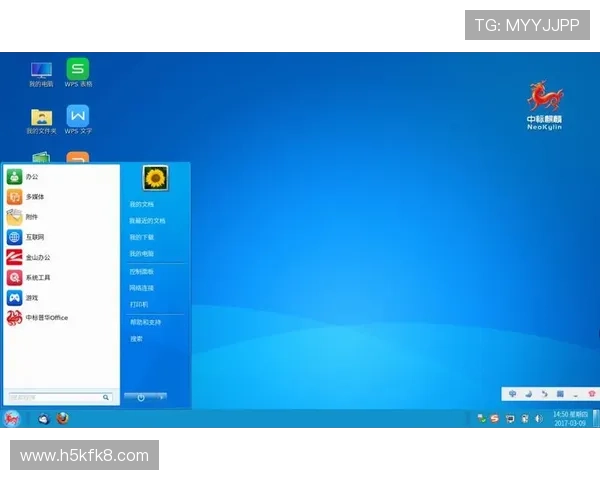Viewport: 600px width, 480px height.
Task: Open 我的电脑 desktop icon
Action: pyautogui.click(x=41, y=70)
